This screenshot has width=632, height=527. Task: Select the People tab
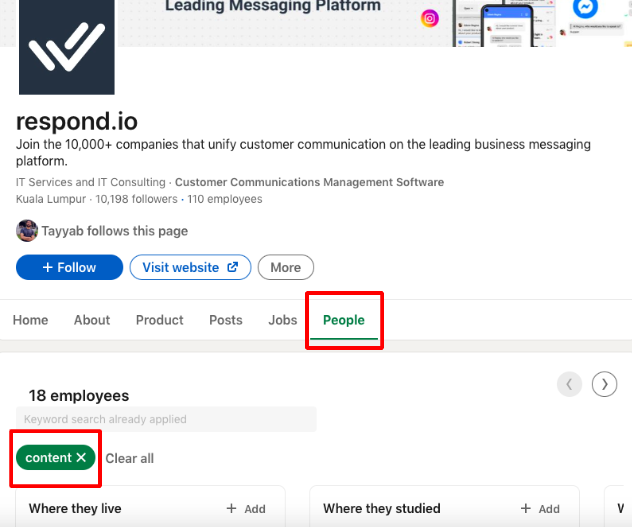click(344, 320)
